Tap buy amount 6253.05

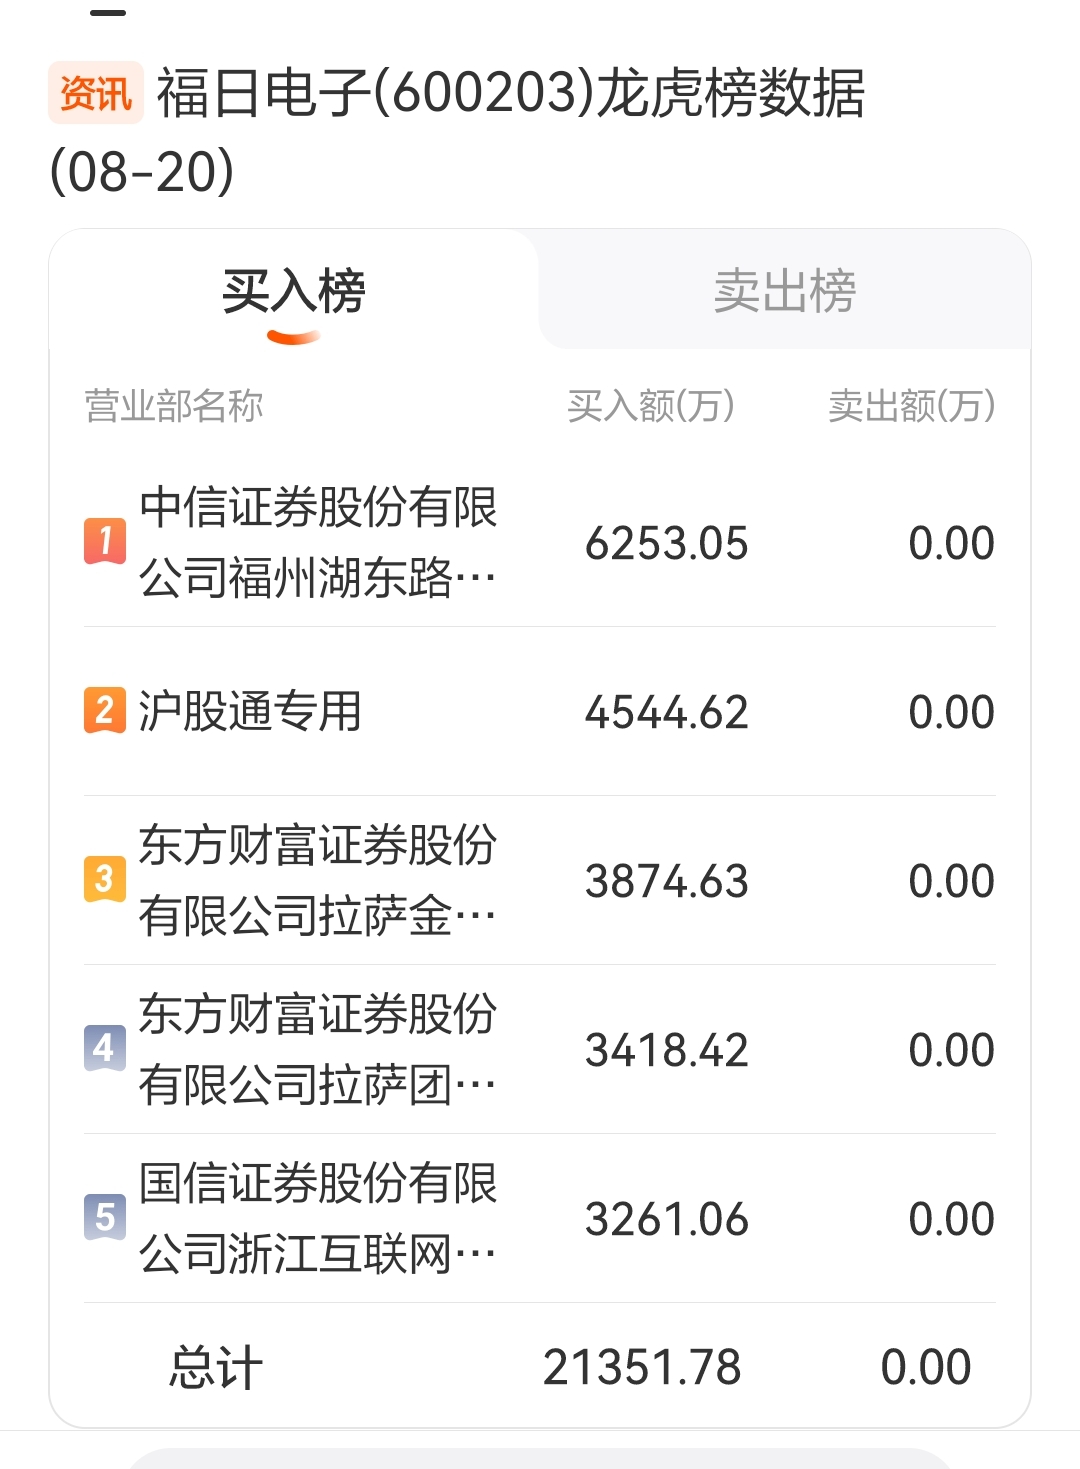[x=667, y=543]
